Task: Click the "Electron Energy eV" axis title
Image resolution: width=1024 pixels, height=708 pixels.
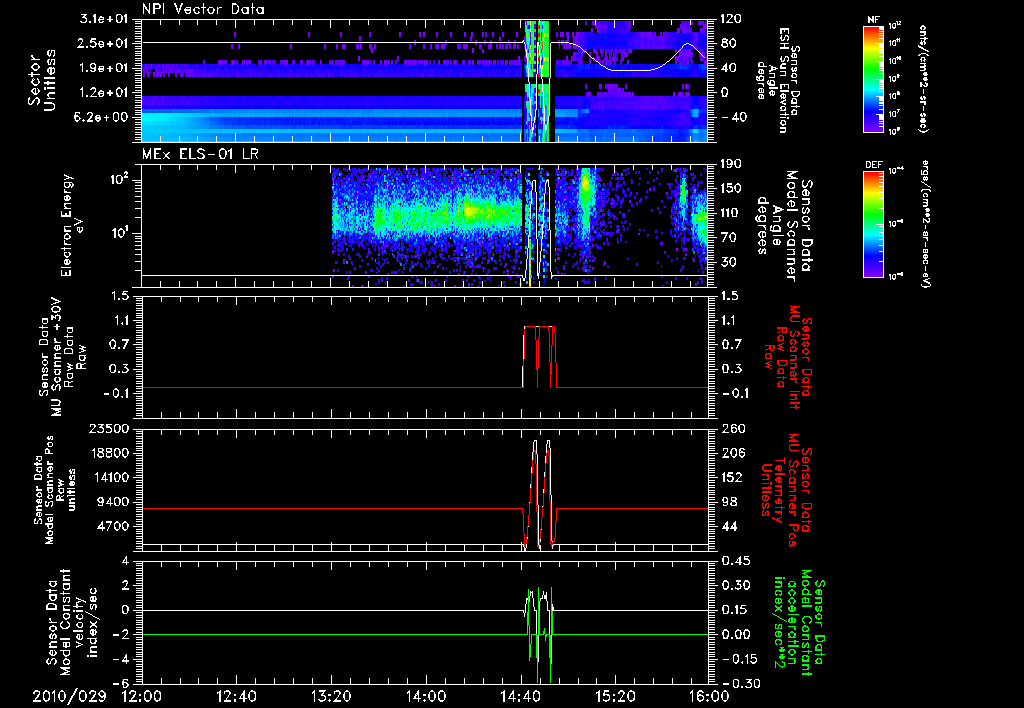Action: click(72, 225)
